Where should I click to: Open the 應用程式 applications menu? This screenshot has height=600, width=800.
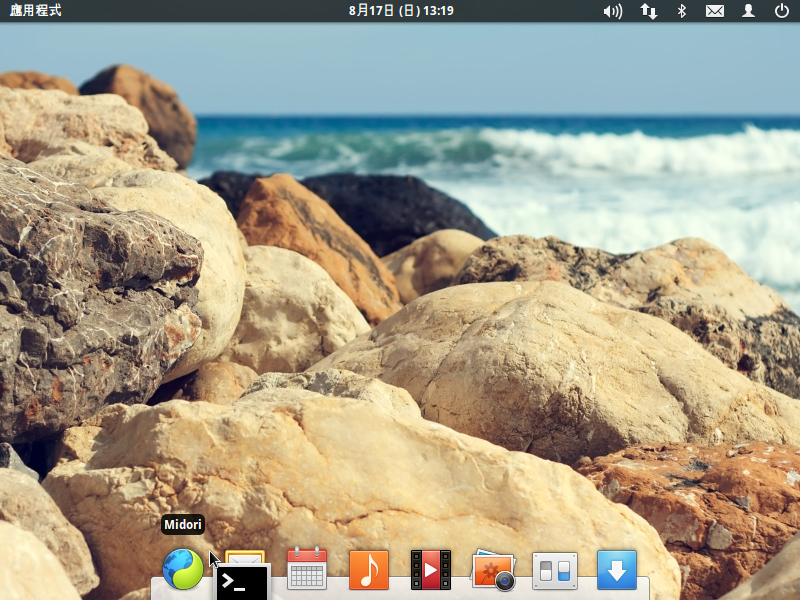pyautogui.click(x=35, y=10)
